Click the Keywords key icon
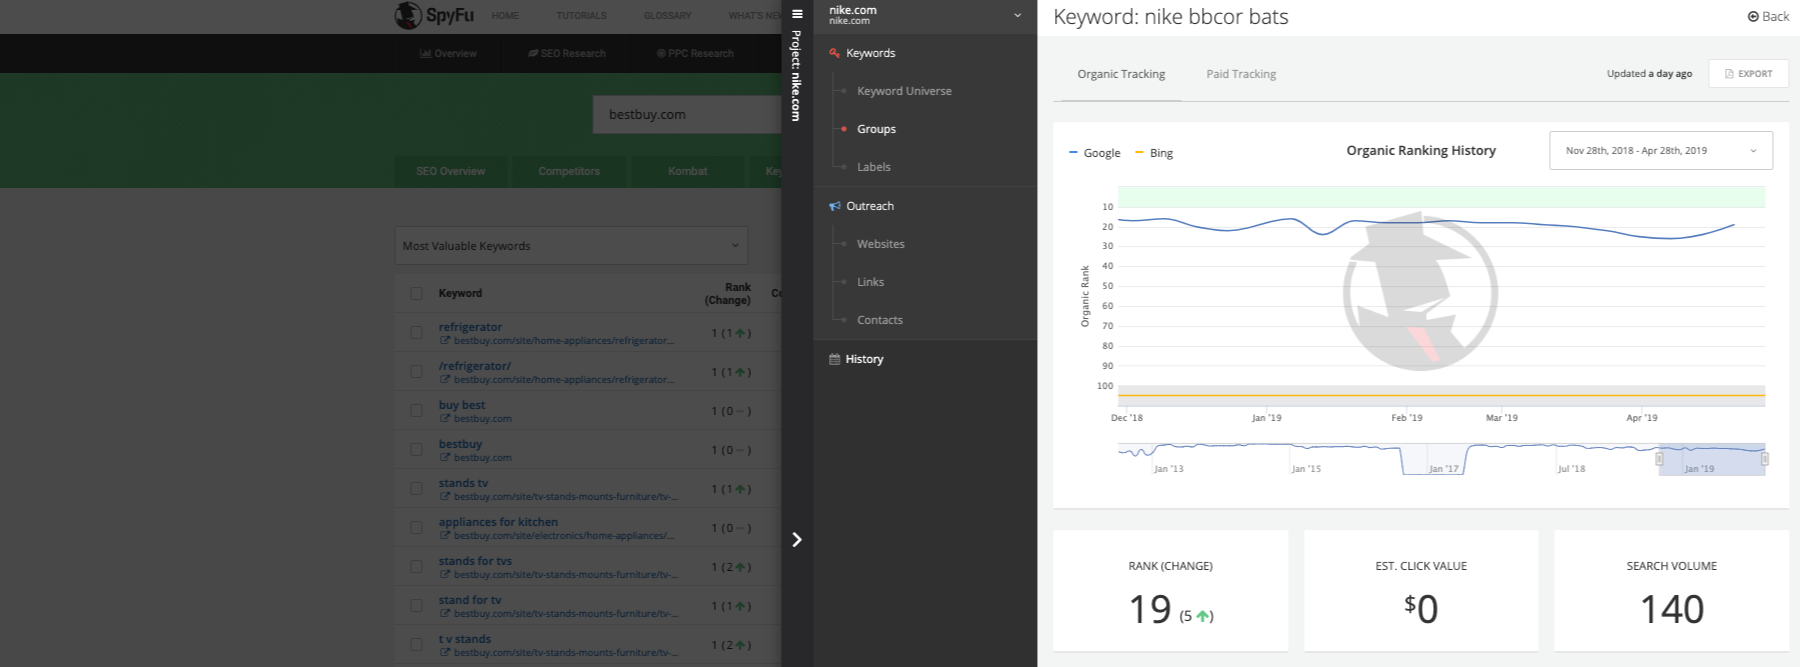The height and width of the screenshot is (667, 1800). (x=834, y=53)
